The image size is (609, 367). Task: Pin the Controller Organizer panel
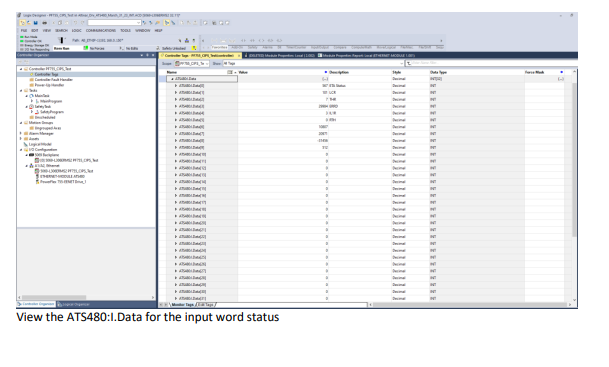147,55
